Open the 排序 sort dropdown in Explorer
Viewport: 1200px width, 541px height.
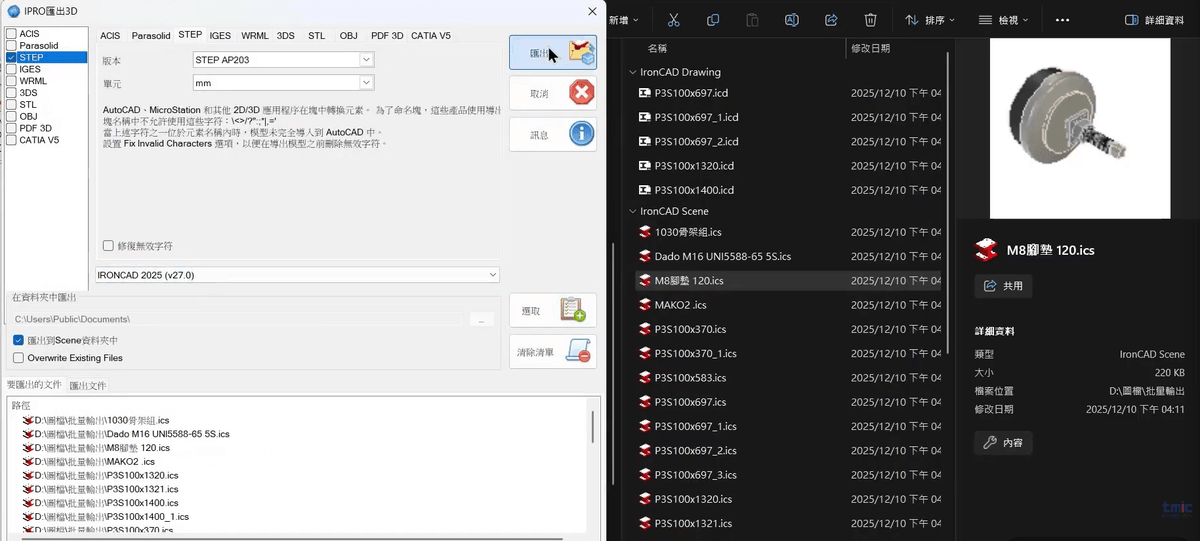tap(930, 20)
